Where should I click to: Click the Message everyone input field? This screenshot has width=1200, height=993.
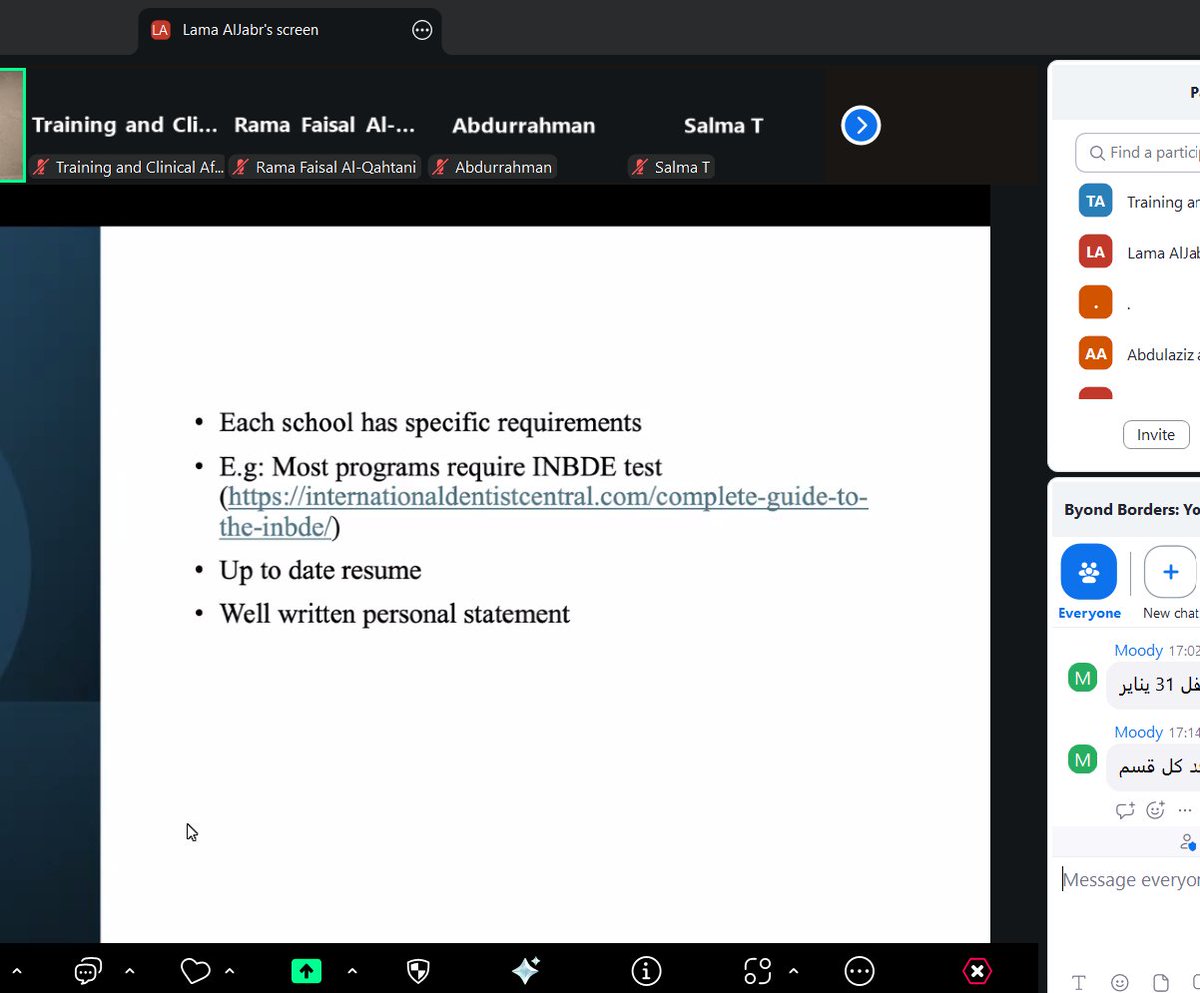pos(1130,880)
